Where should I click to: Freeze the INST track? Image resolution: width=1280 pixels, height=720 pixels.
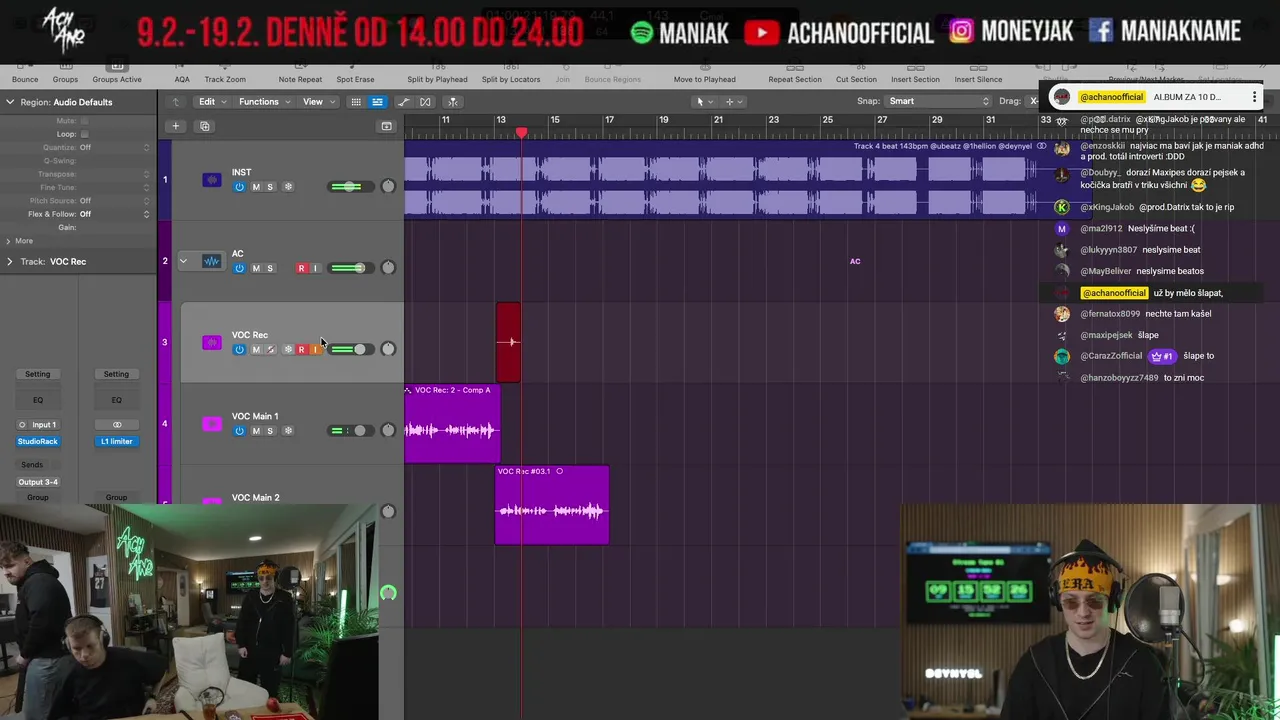tap(288, 187)
